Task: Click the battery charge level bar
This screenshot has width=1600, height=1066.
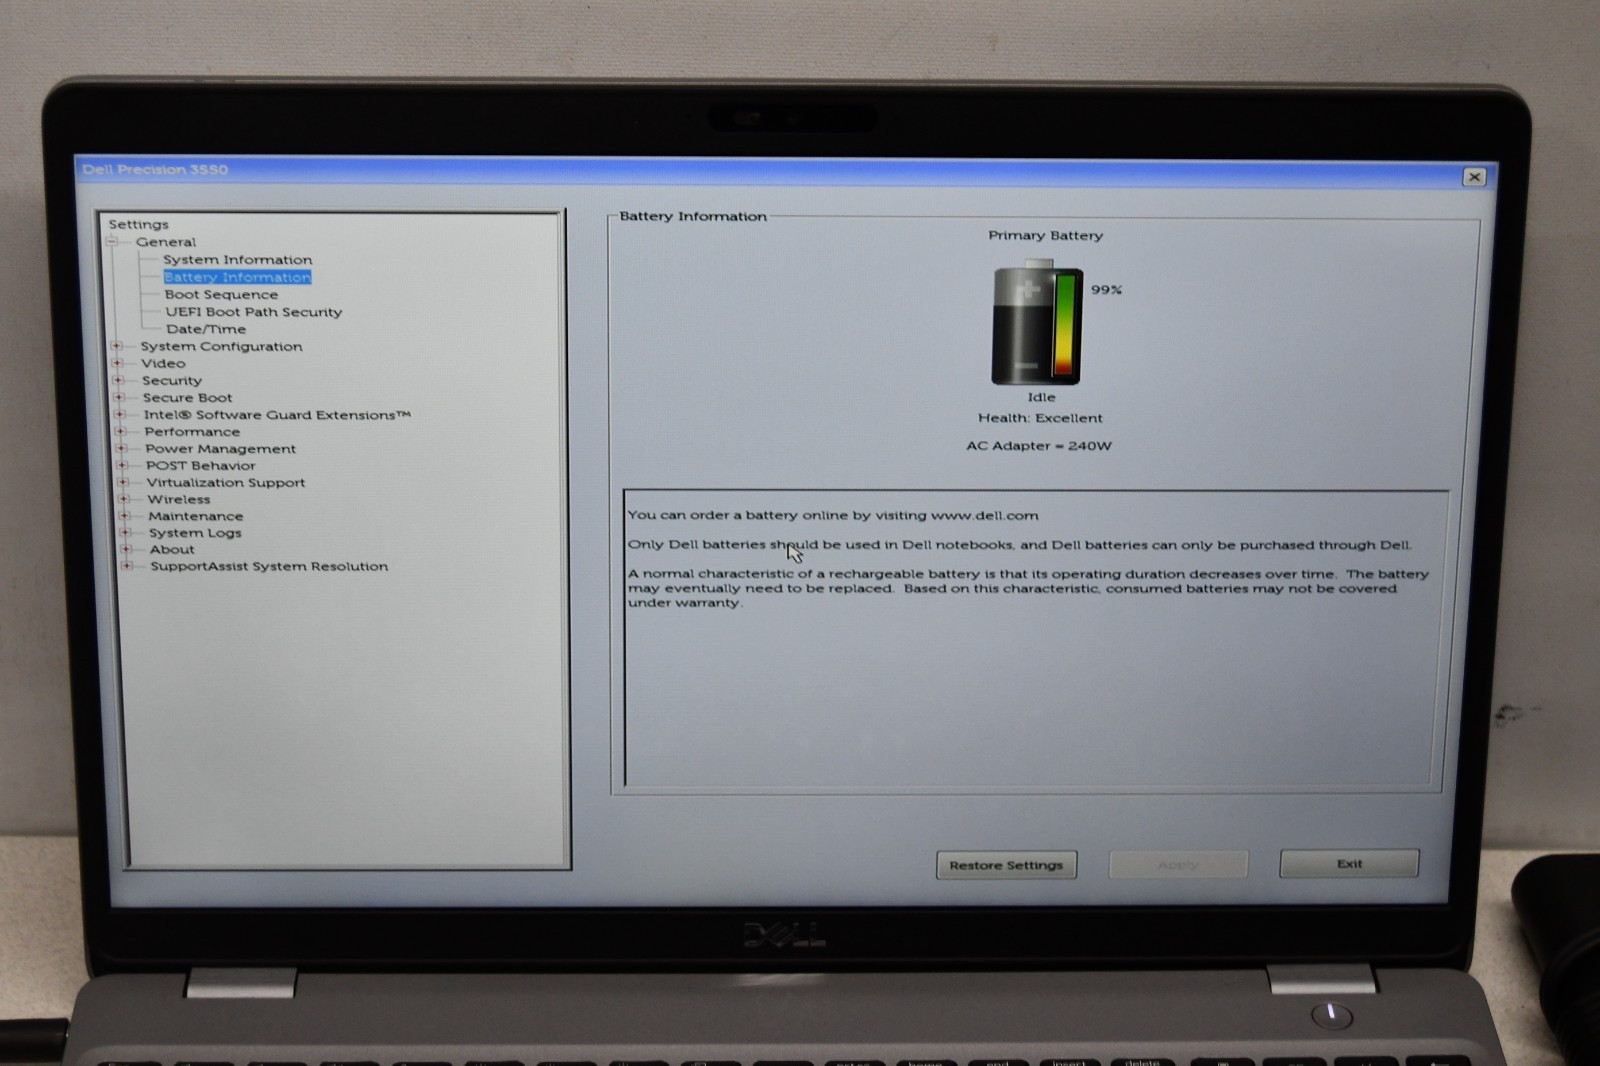Action: click(x=1066, y=325)
